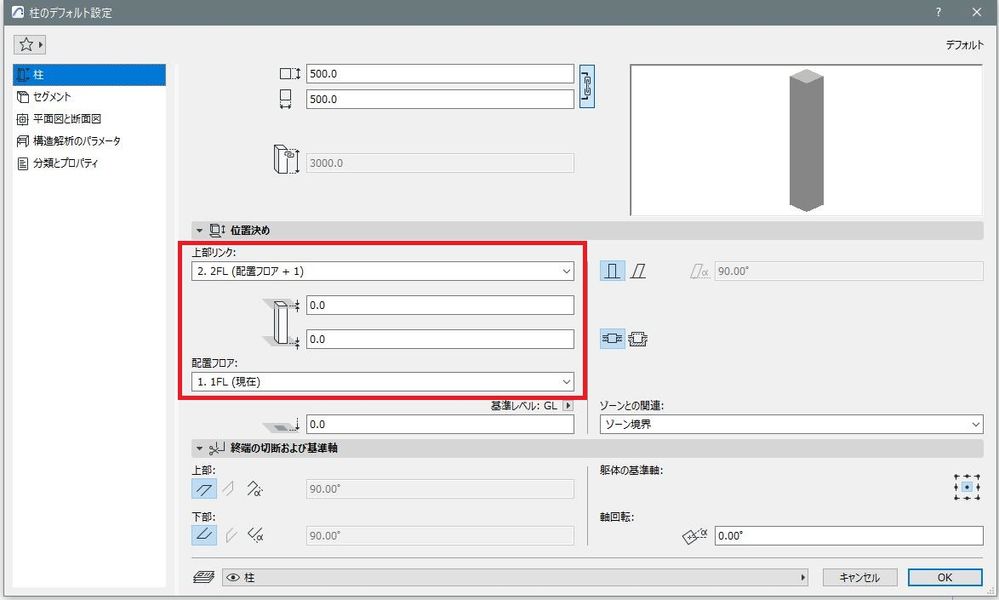Click the top offset 0.0 field
999x600 pixels.
click(440, 305)
